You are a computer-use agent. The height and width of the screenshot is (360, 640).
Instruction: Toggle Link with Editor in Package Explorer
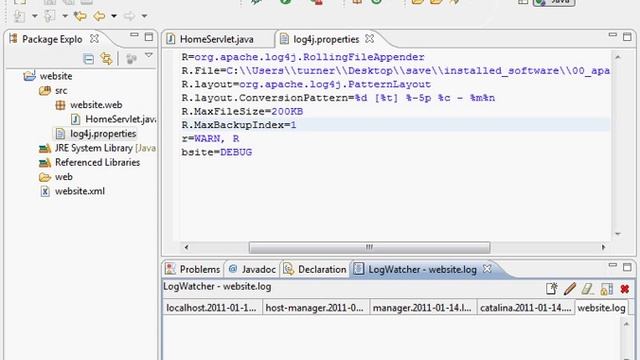[107, 59]
